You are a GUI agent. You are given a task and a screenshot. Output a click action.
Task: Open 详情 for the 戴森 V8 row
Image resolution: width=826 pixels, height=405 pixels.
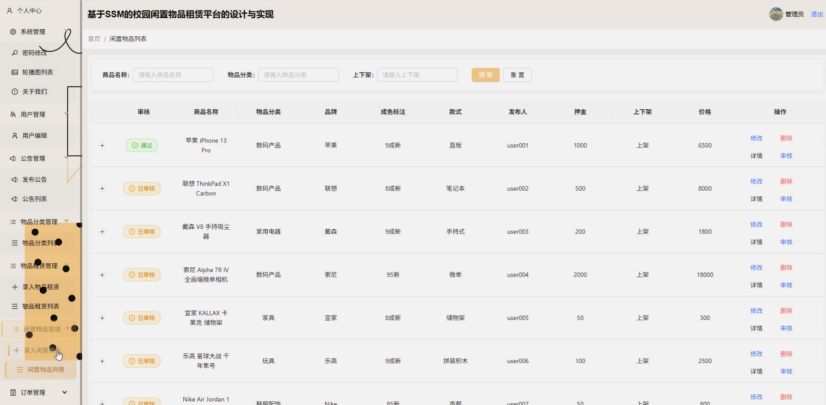[x=756, y=242]
